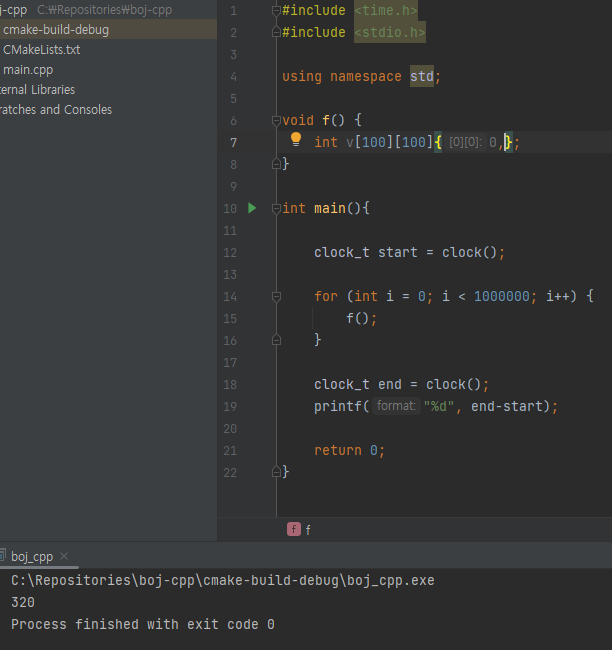The image size is (612, 650).
Task: Click the highlighted std identifier
Action: pos(422,76)
